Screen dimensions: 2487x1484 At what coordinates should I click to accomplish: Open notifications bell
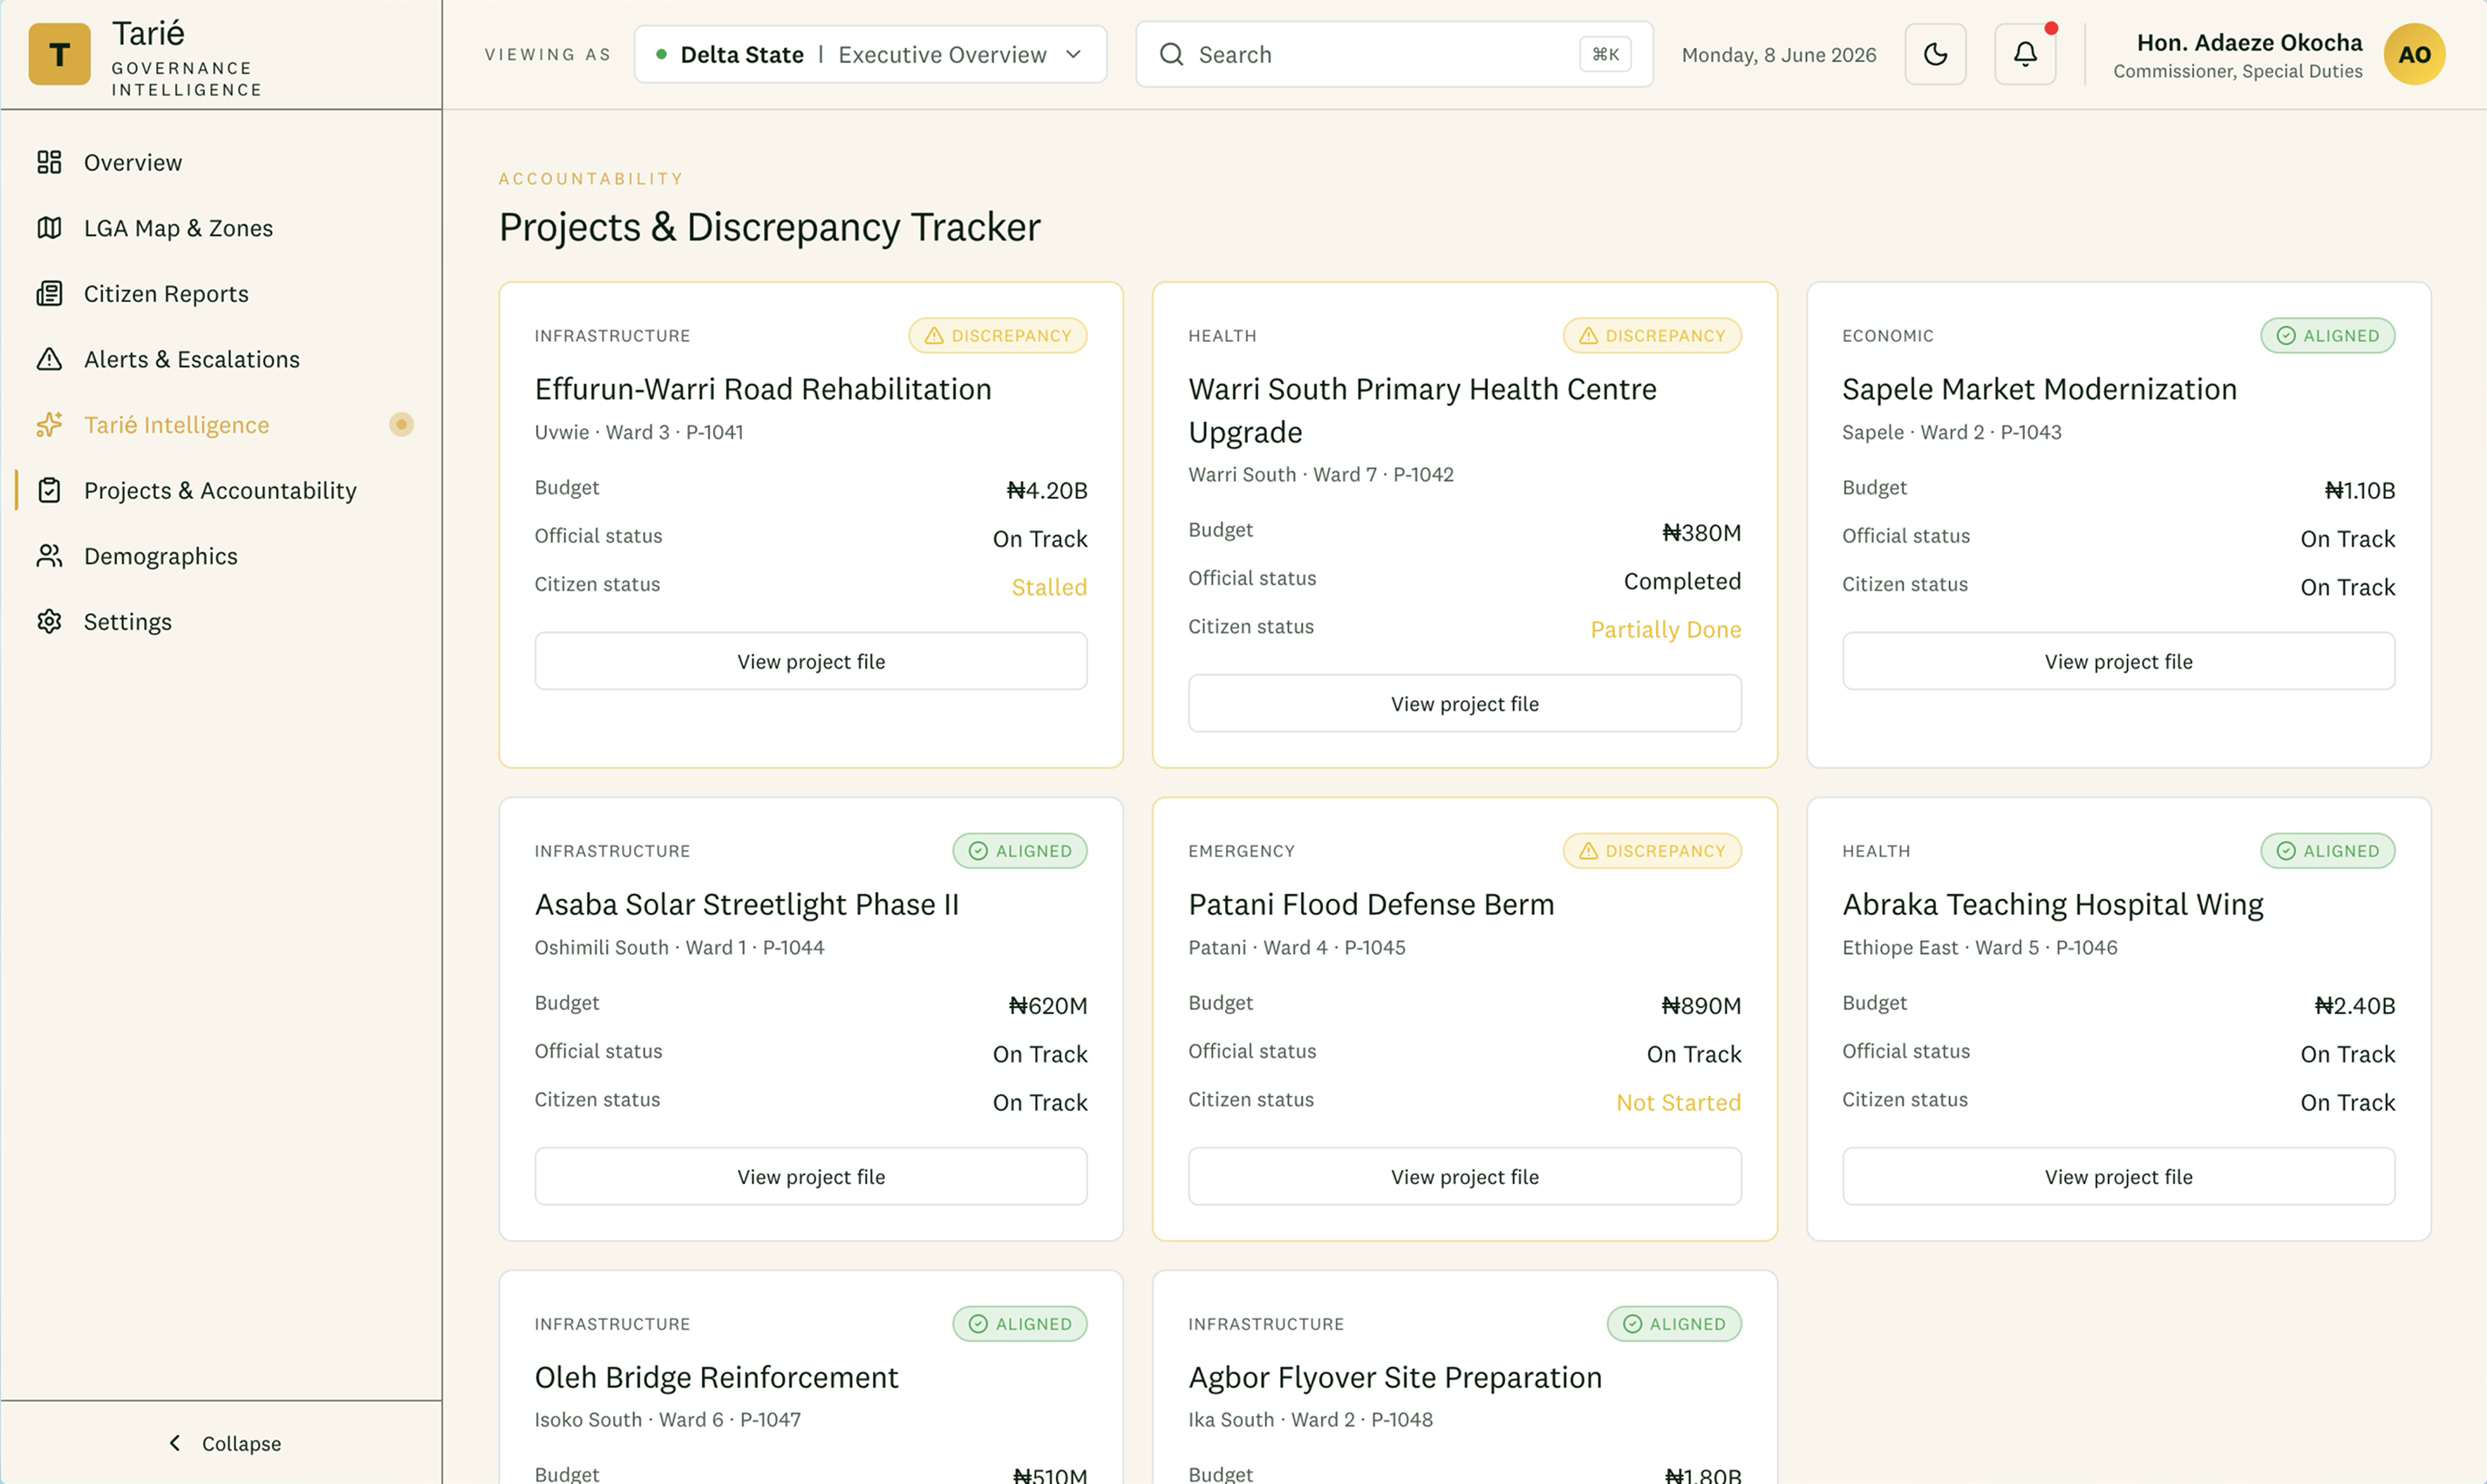click(2025, 54)
